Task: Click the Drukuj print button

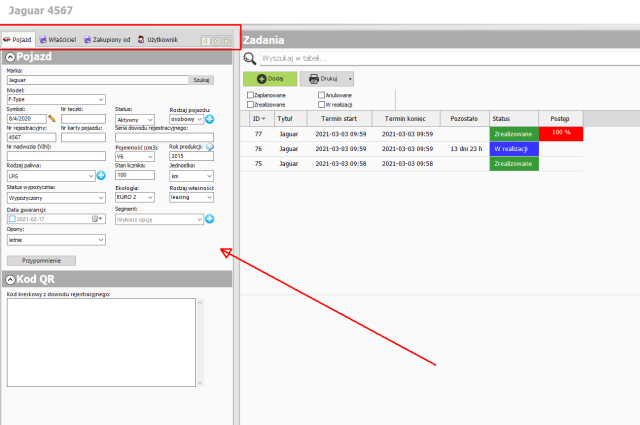Action: tap(323, 79)
